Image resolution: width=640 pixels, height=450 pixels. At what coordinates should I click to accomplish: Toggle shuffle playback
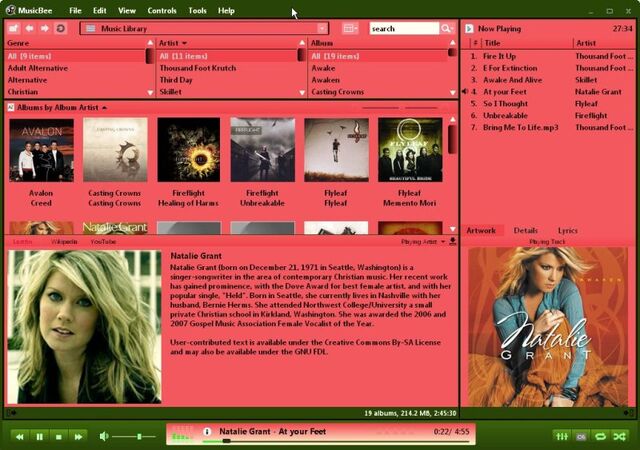pos(620,437)
